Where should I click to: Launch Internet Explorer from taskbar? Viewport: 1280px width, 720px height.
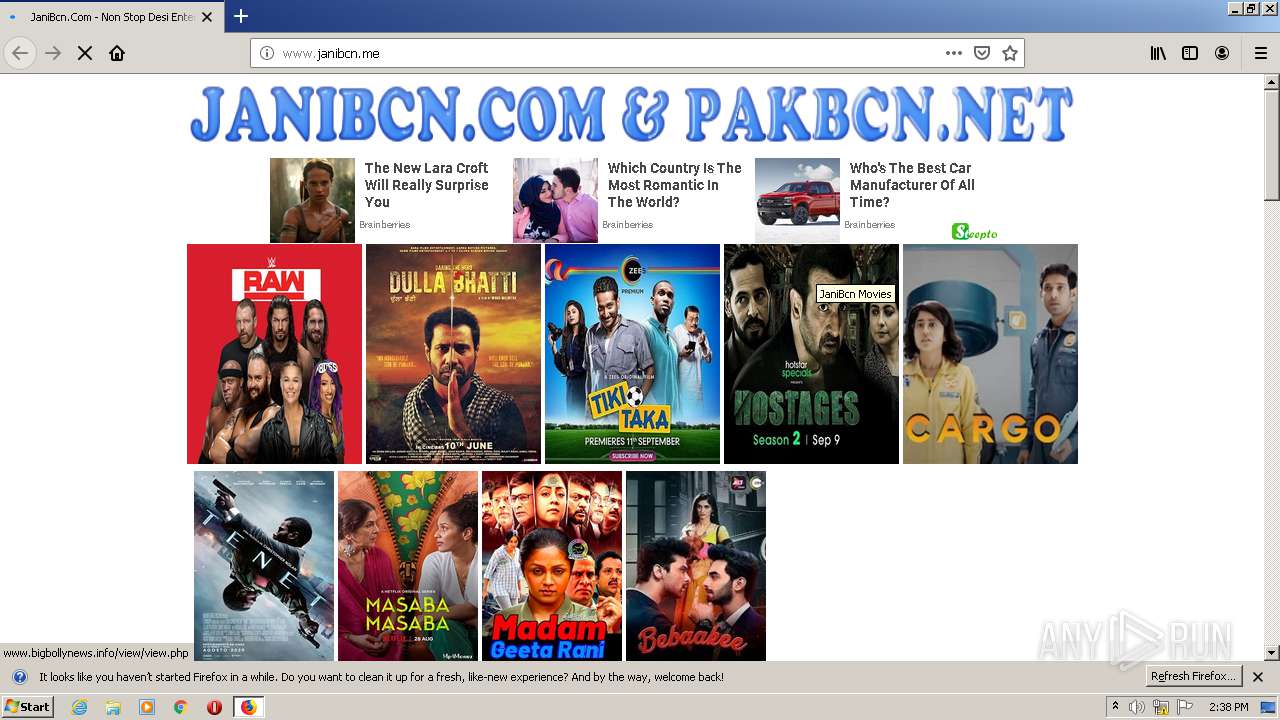tap(79, 707)
